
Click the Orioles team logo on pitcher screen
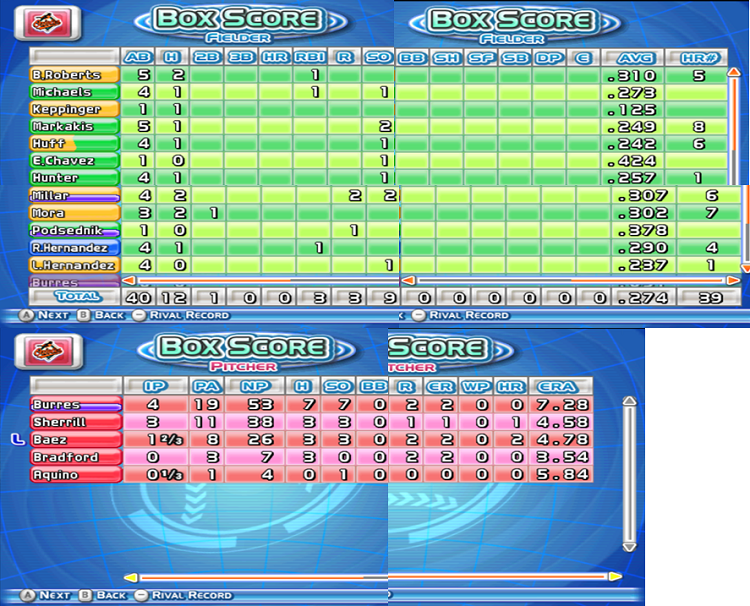click(x=48, y=352)
